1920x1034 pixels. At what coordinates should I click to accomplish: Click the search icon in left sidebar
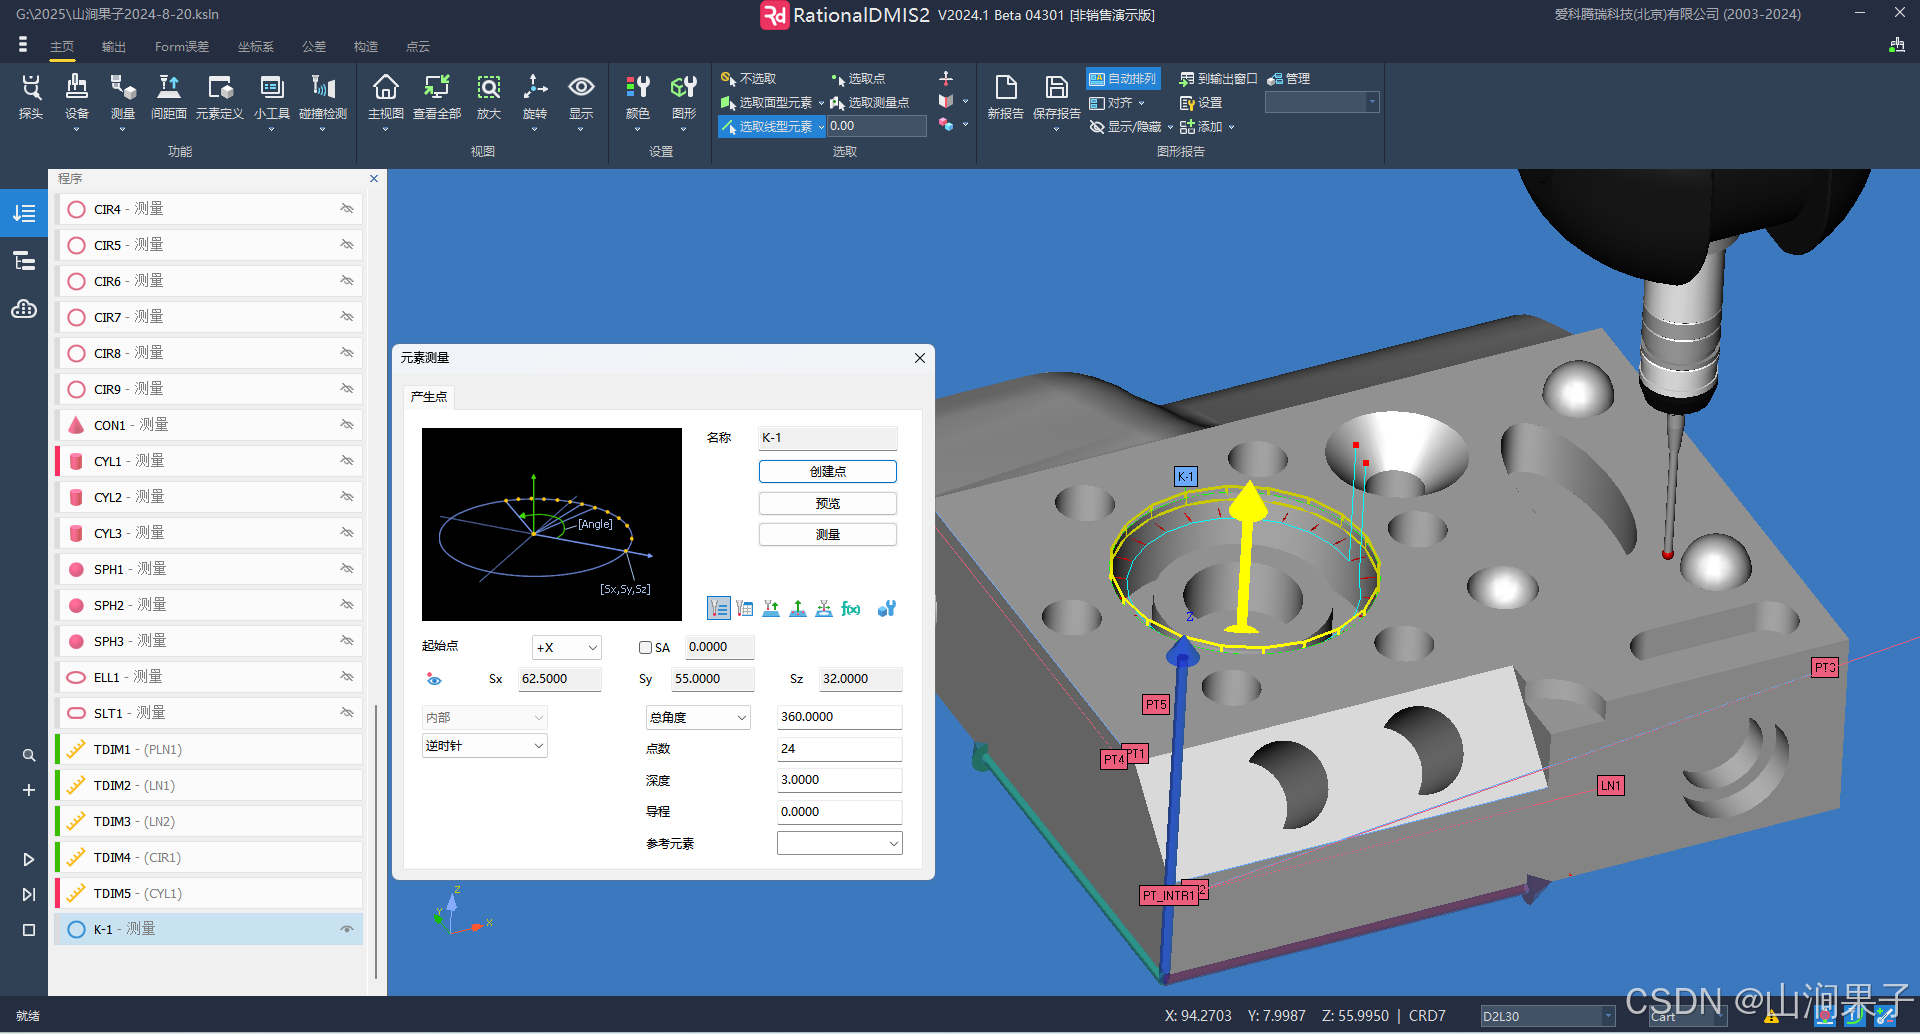tap(29, 755)
